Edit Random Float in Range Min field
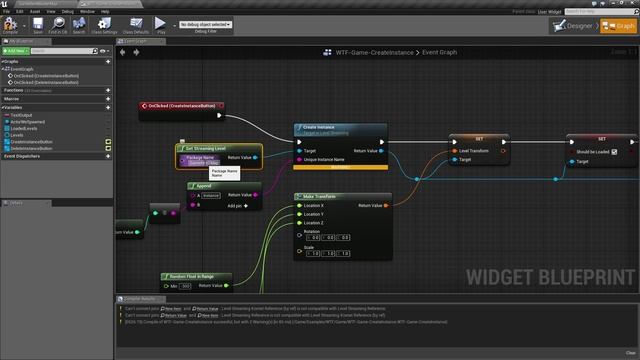 [185, 286]
